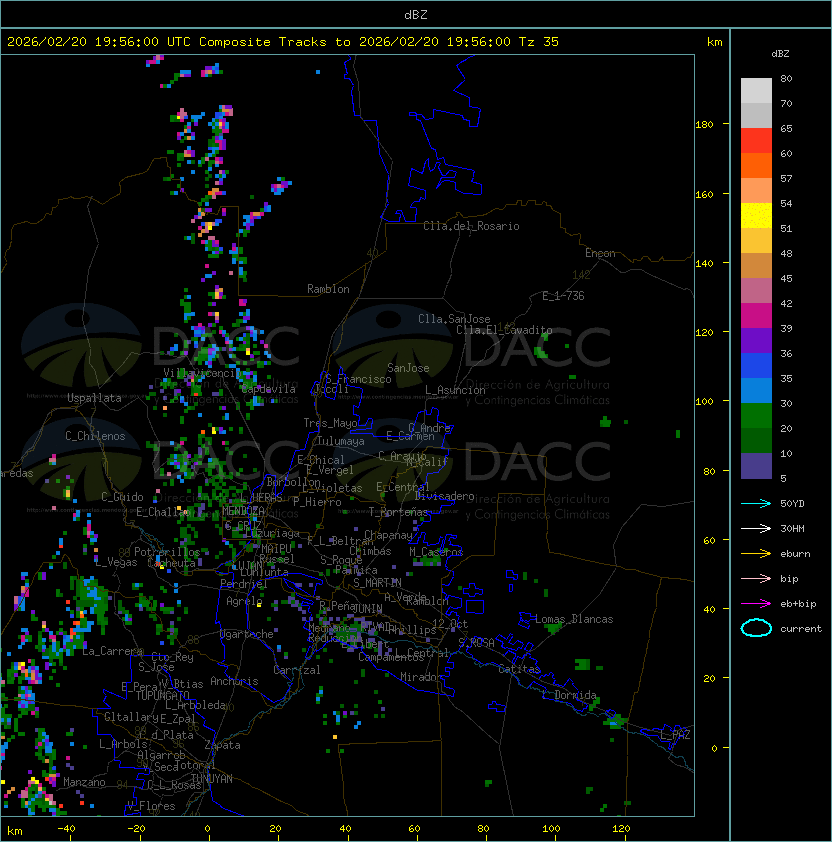Click the 'Tulumaya' place label
This screenshot has height=842, width=832.
point(341,441)
